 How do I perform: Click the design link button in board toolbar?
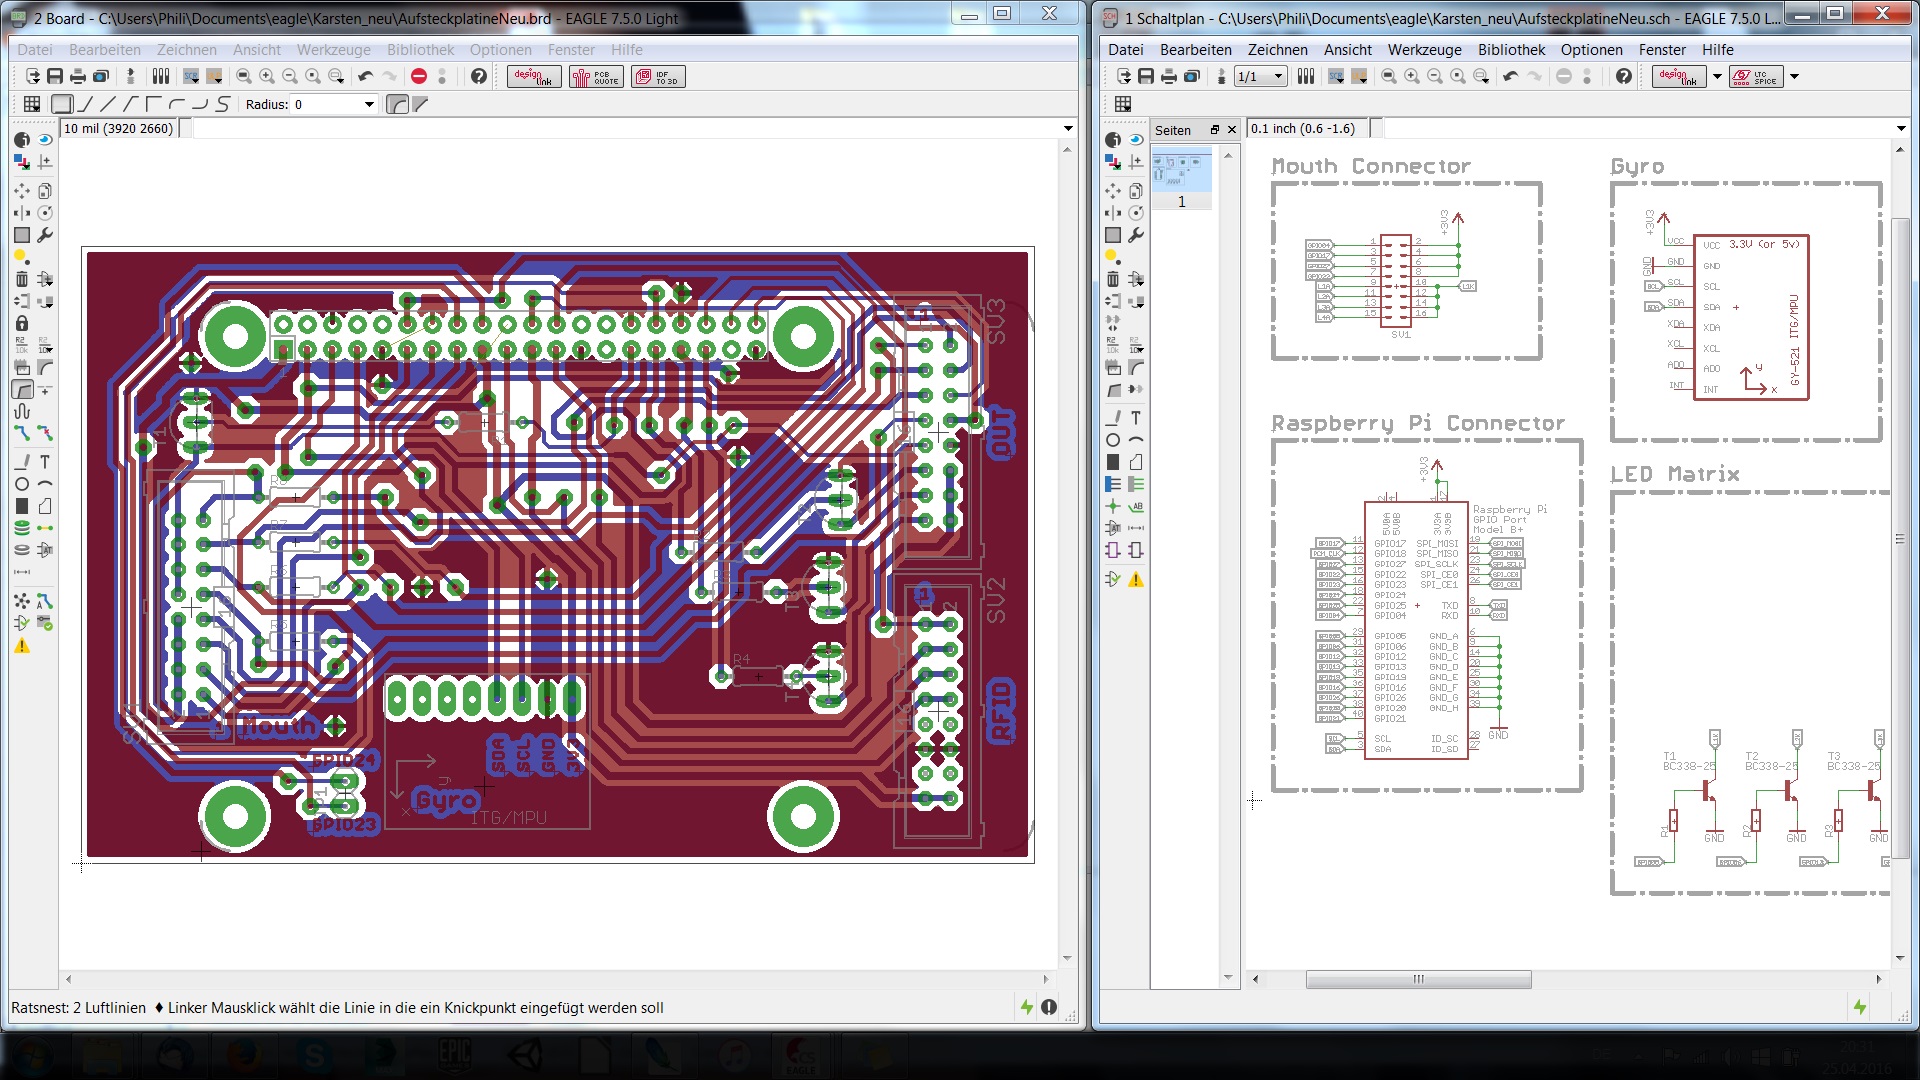tap(533, 77)
